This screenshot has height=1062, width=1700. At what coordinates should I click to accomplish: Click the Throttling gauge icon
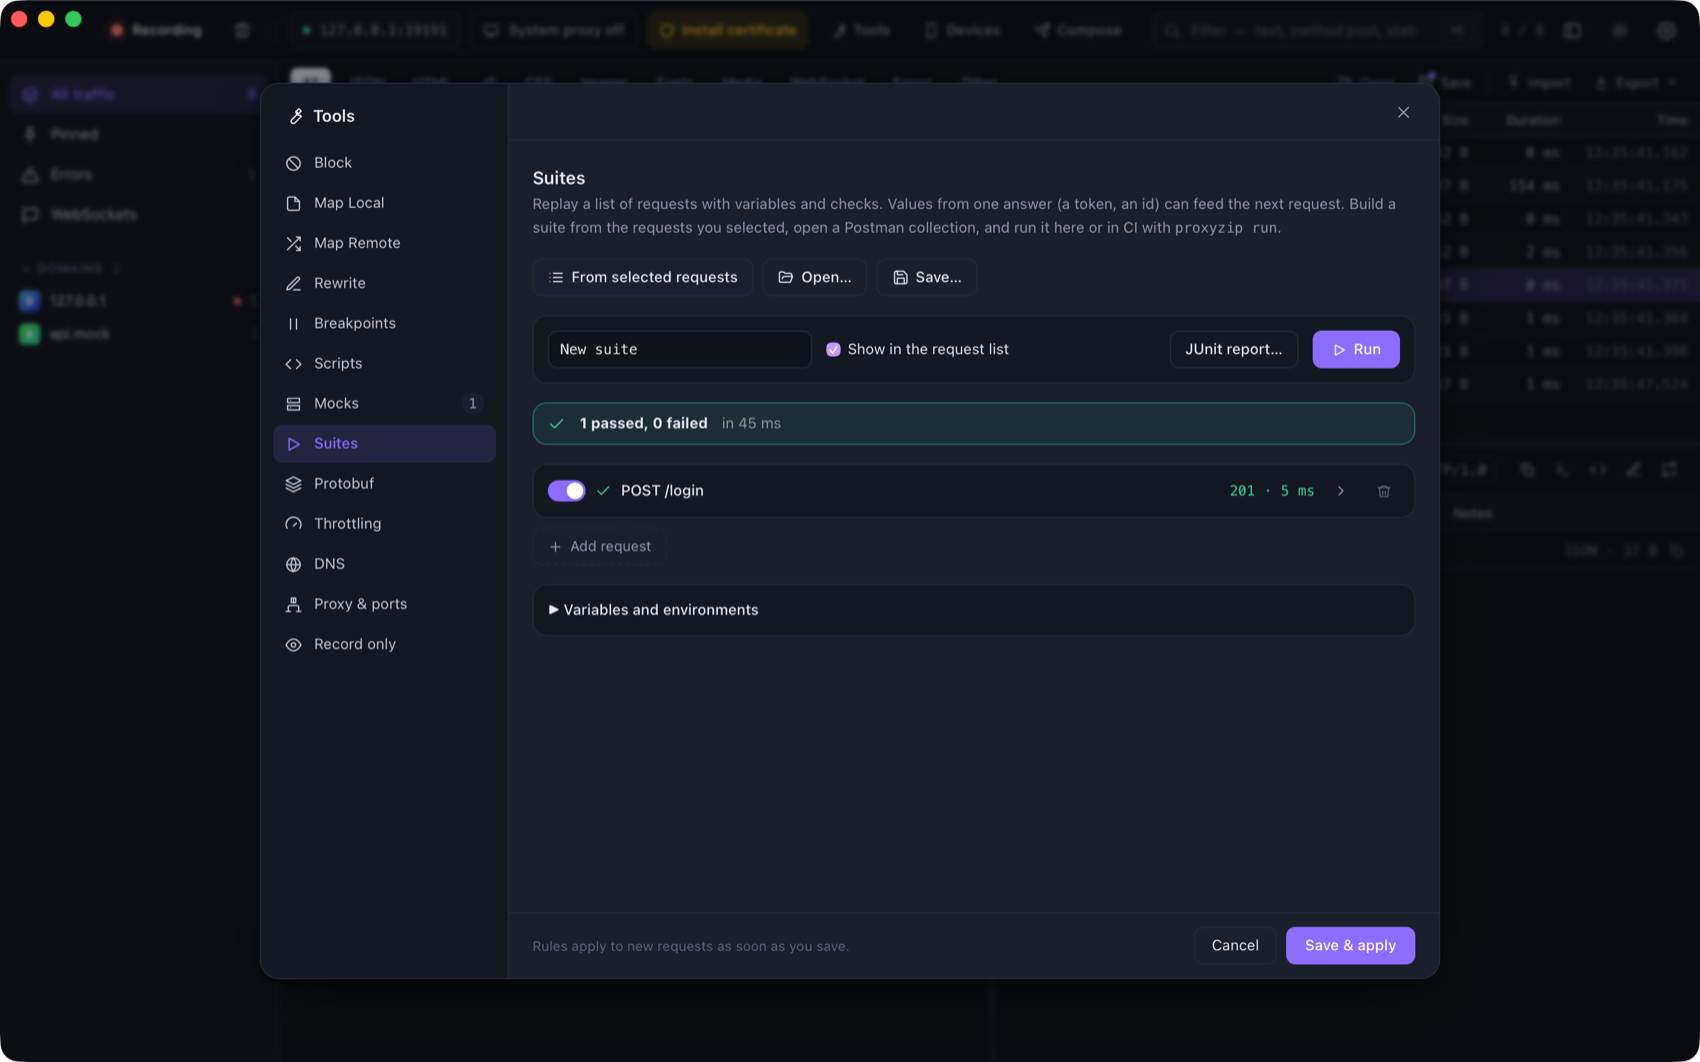[x=293, y=523]
